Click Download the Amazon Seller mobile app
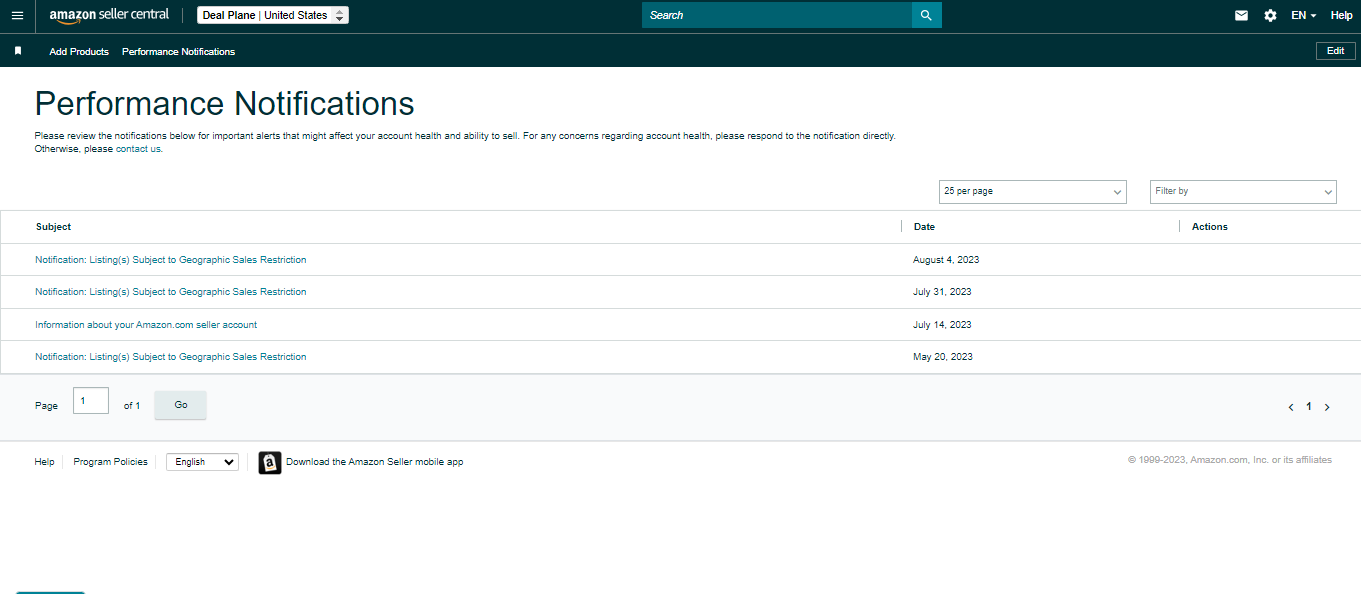The width and height of the screenshot is (1361, 594). [374, 462]
